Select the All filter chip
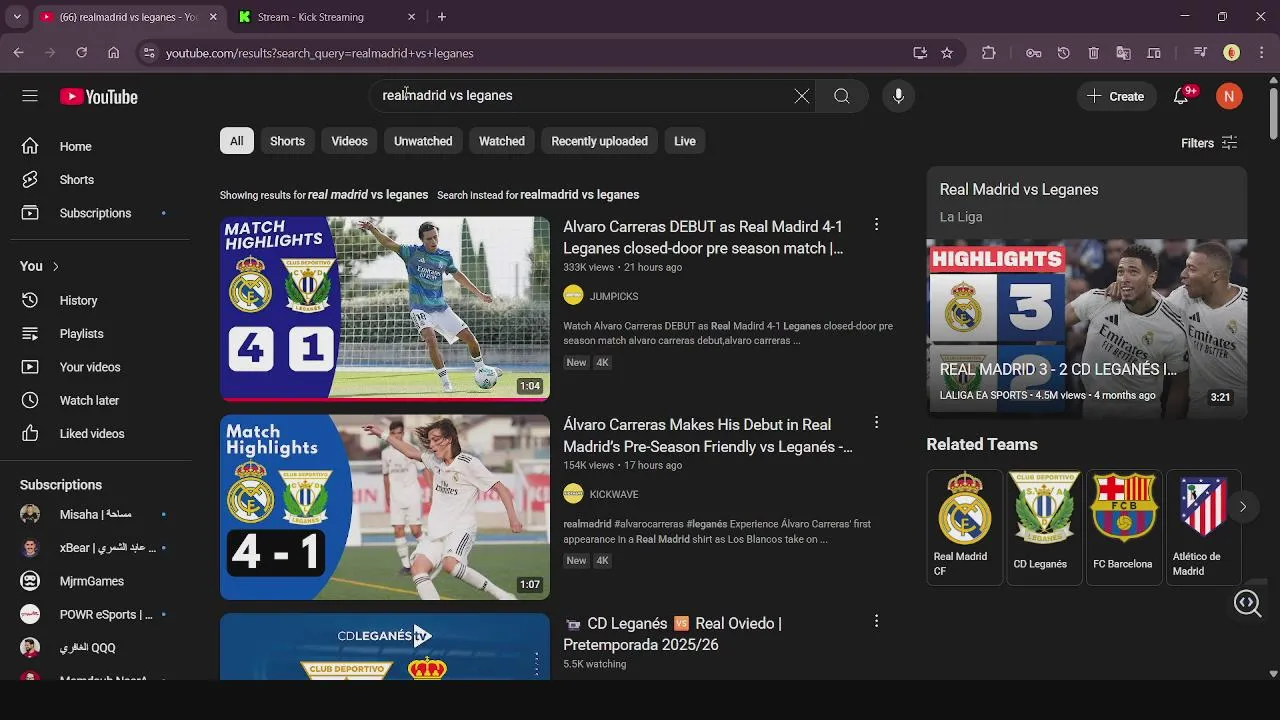The image size is (1280, 720). pos(237,141)
